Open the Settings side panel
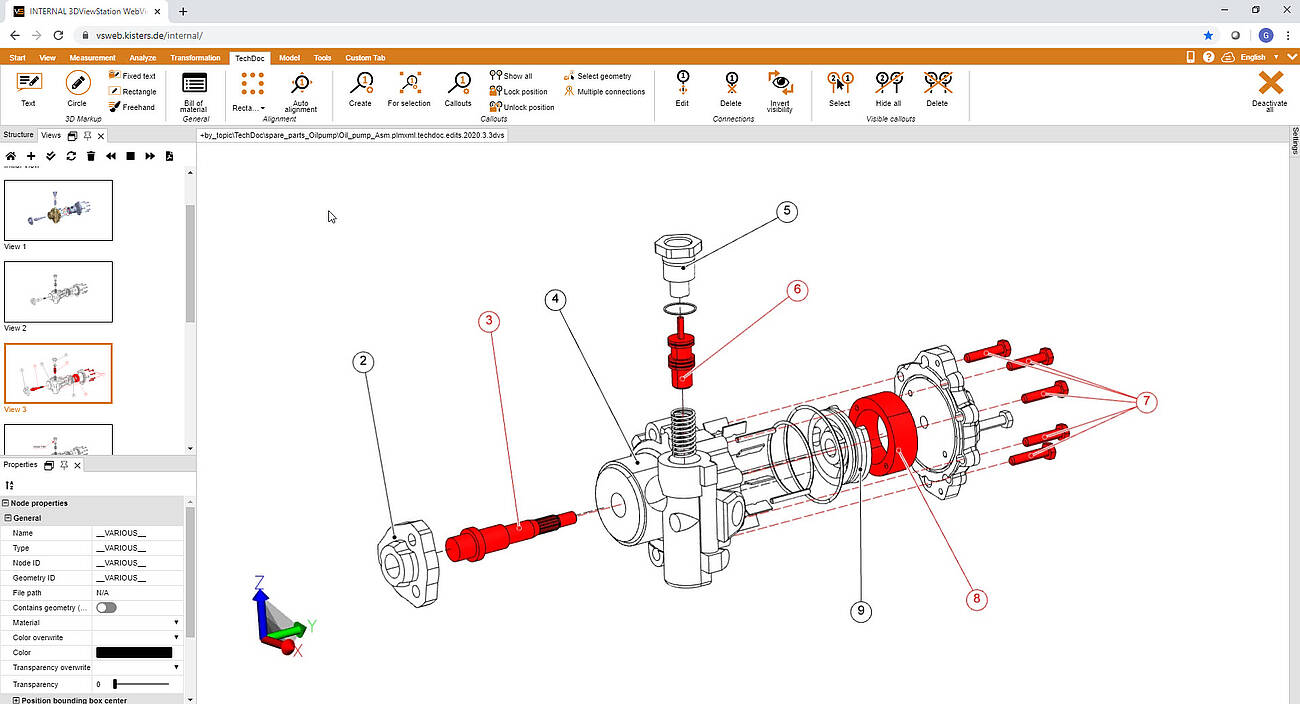This screenshot has height=704, width=1300. point(1294,140)
